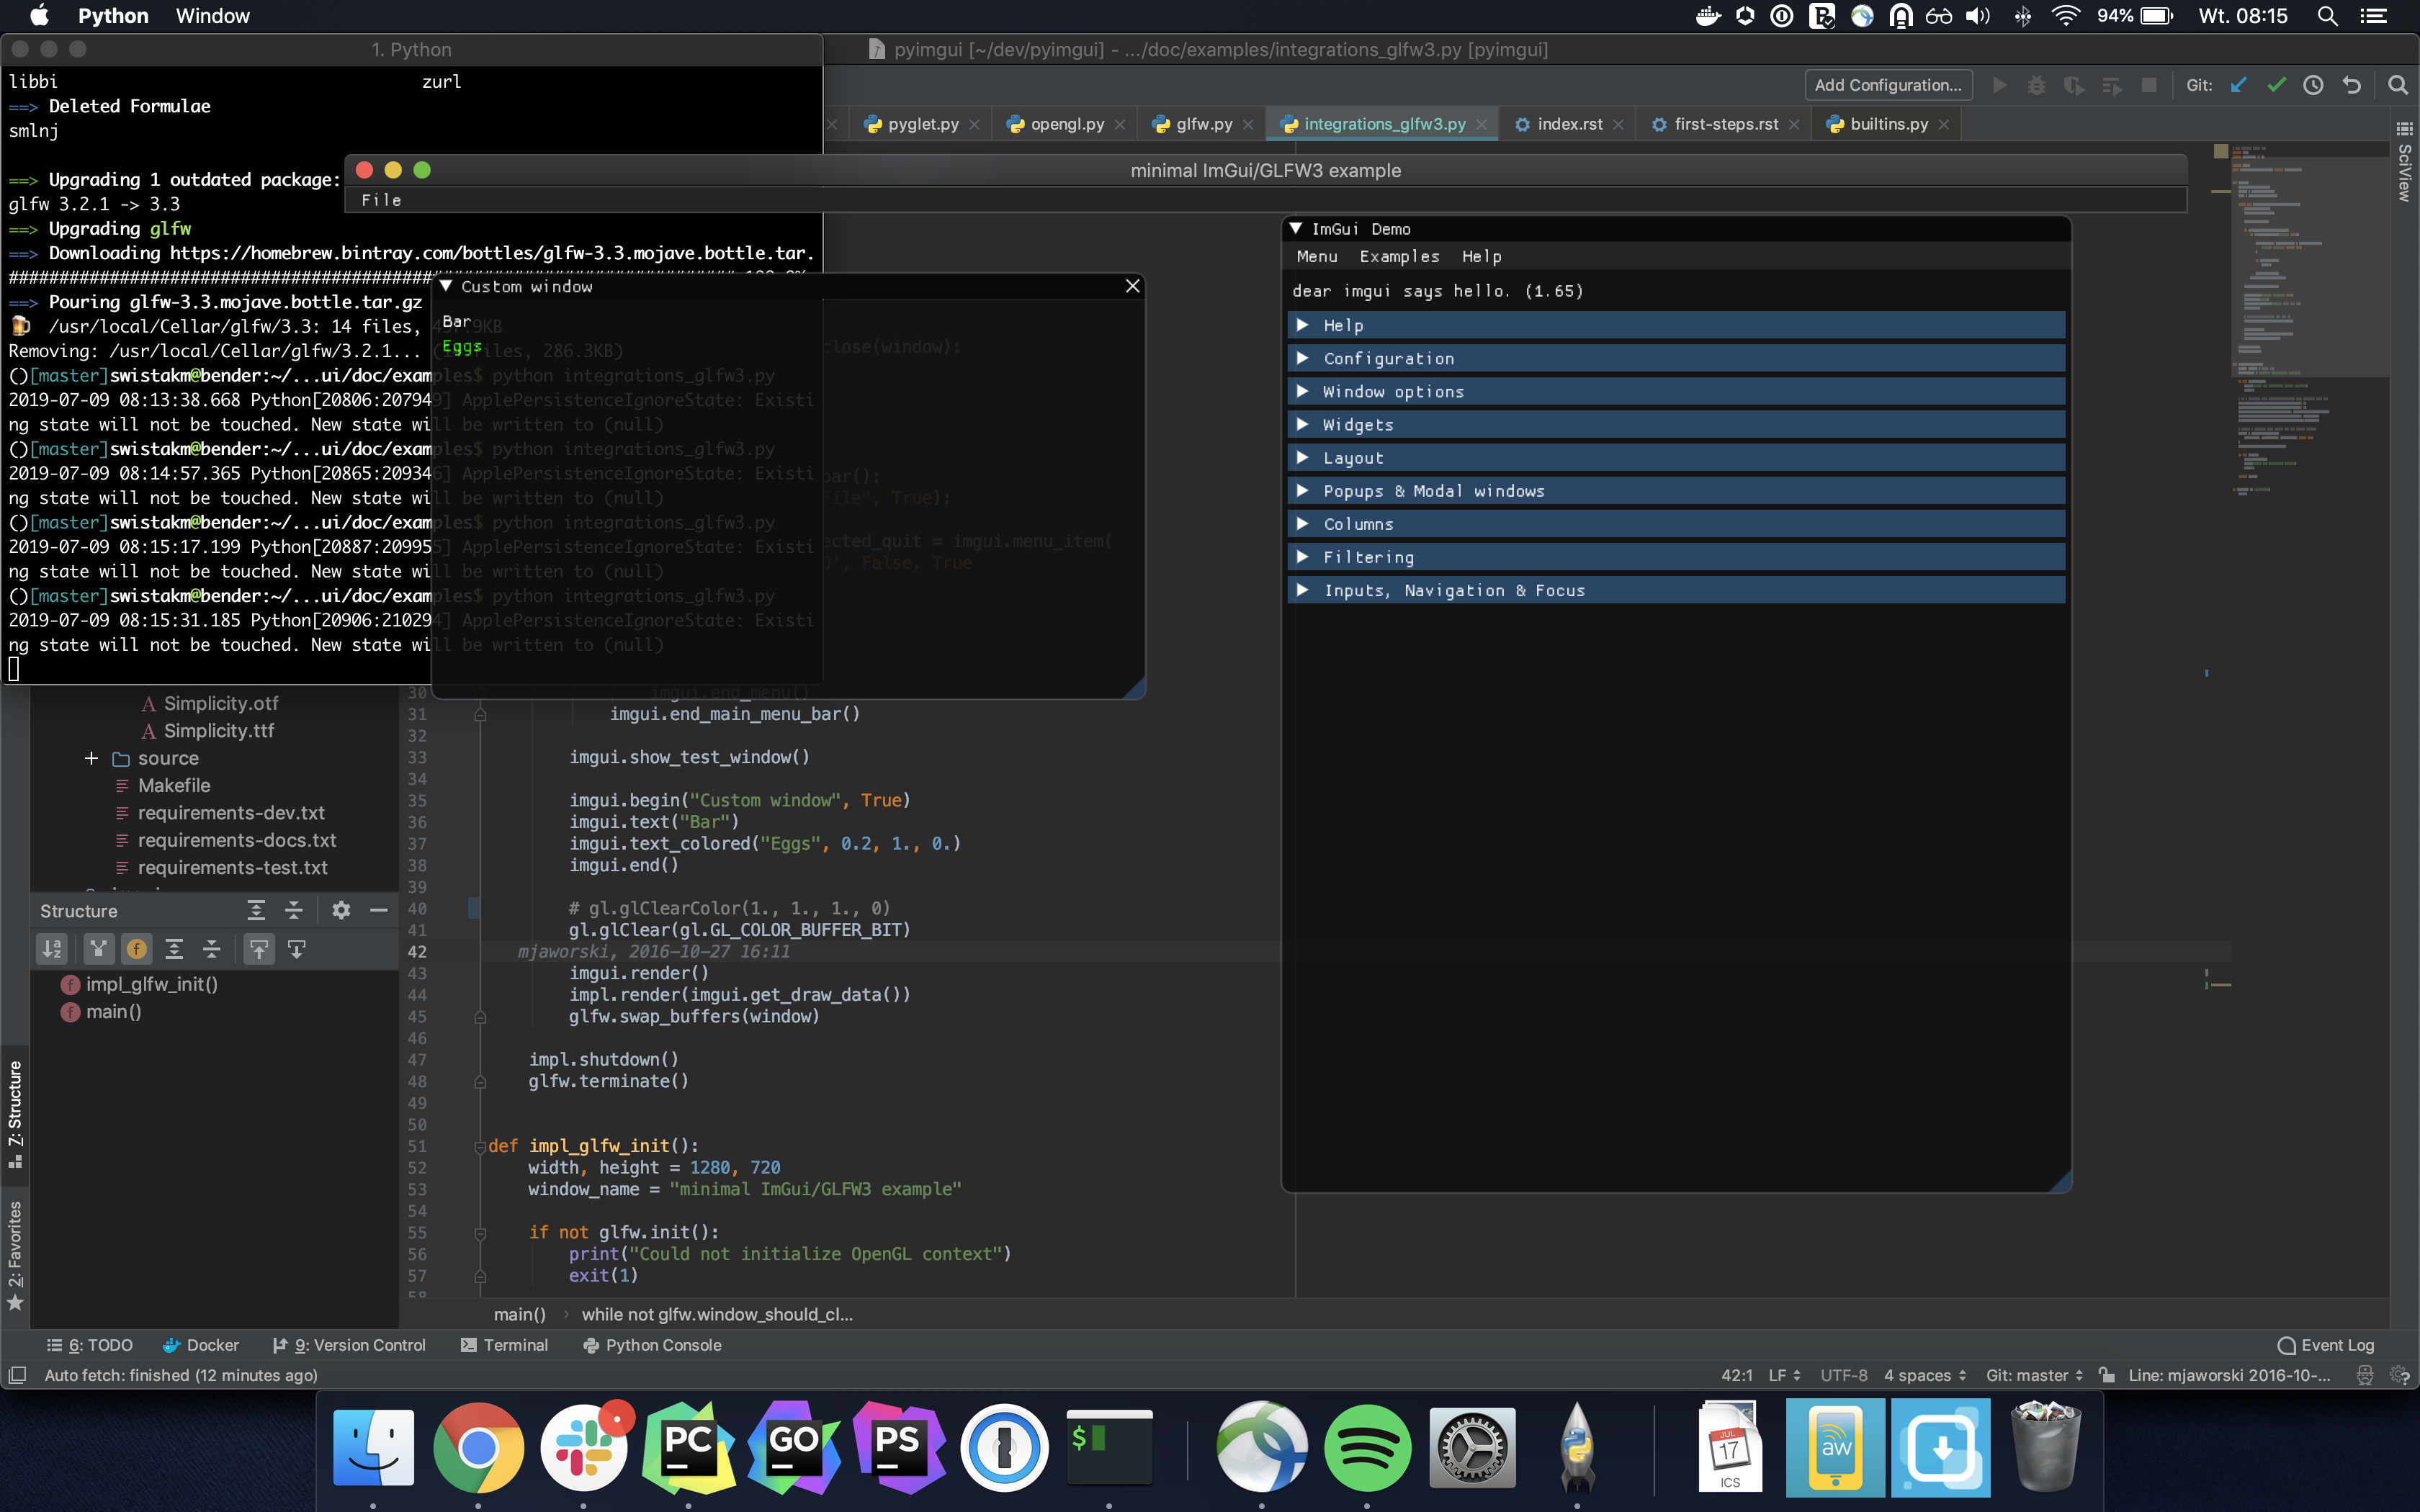The height and width of the screenshot is (1512, 2420).
Task: Toggle the fields filter (f) in Structure panel
Action: click(x=137, y=949)
